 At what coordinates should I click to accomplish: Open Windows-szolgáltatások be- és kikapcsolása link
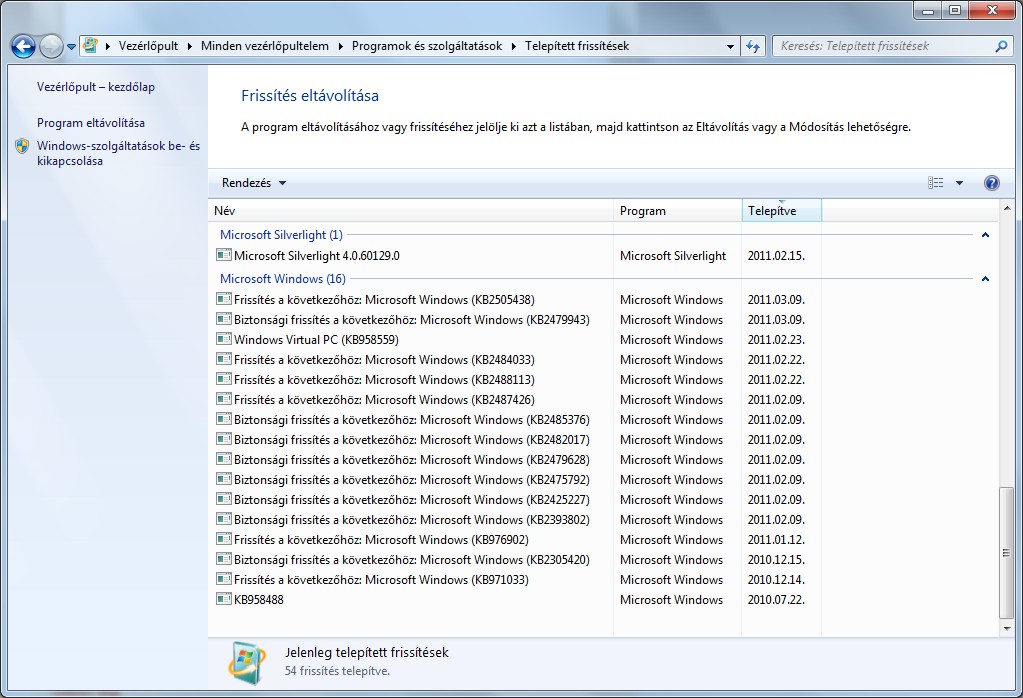click(x=118, y=153)
